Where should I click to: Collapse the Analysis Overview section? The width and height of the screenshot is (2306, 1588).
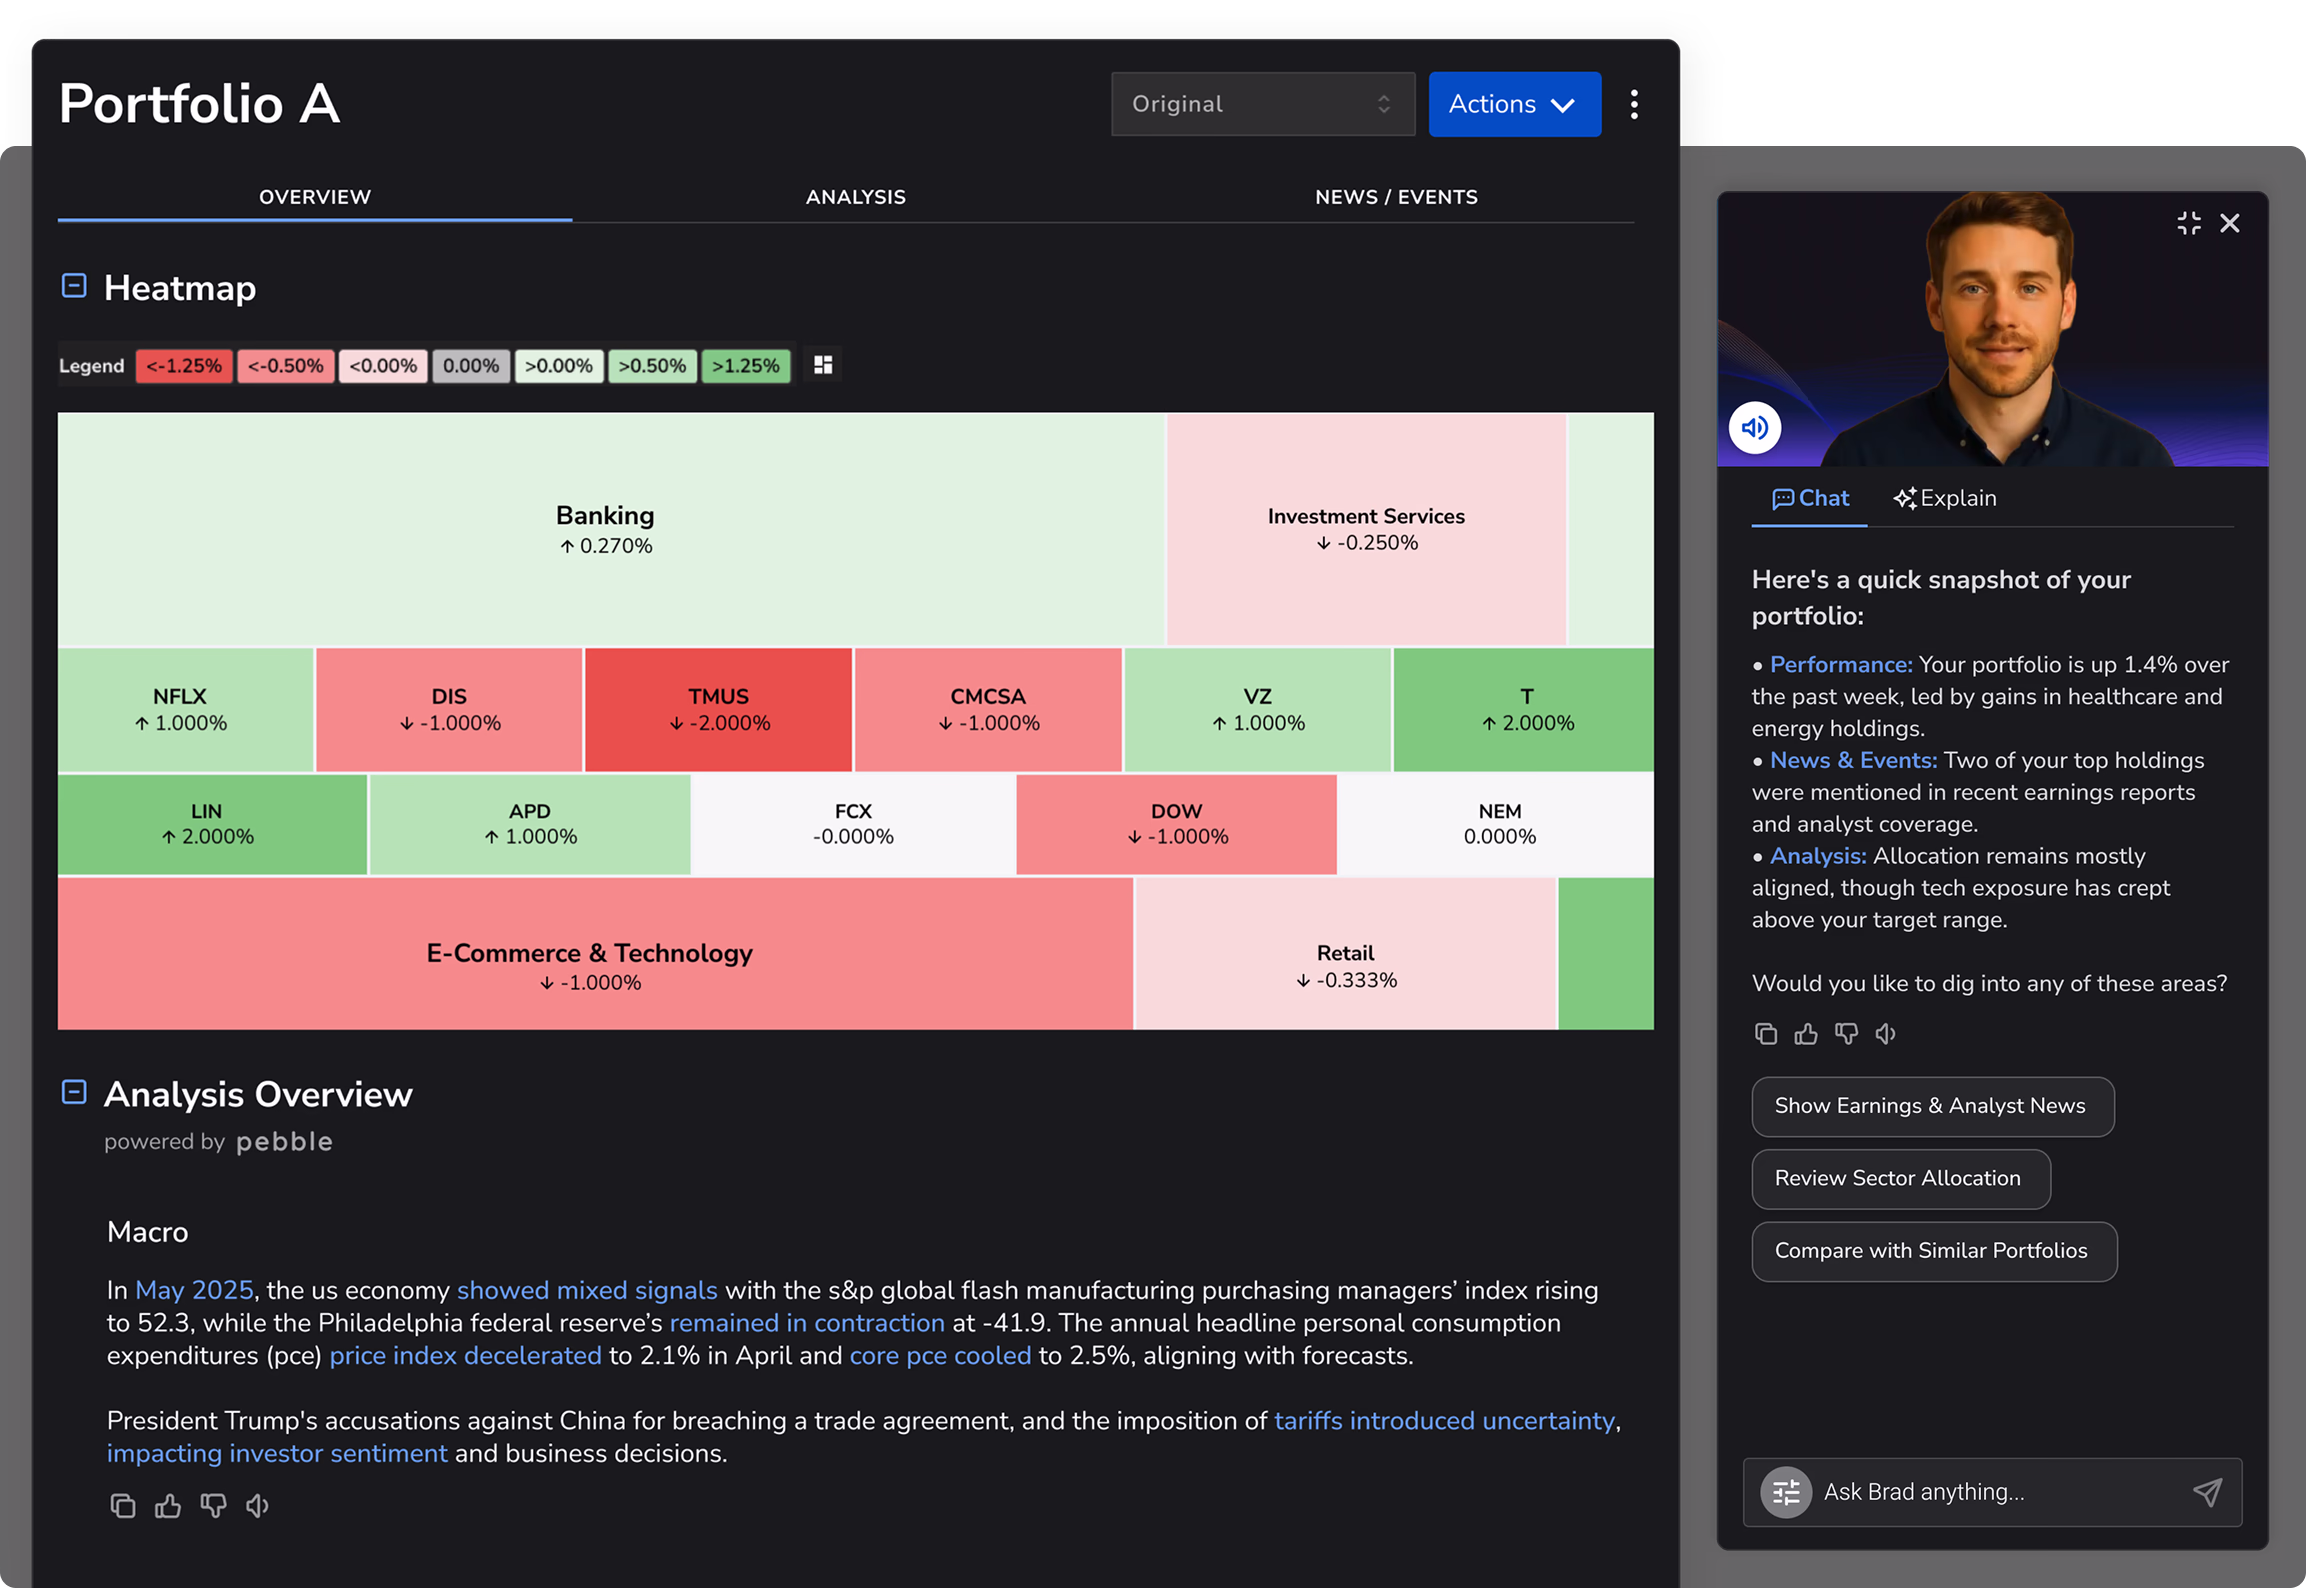click(74, 1092)
